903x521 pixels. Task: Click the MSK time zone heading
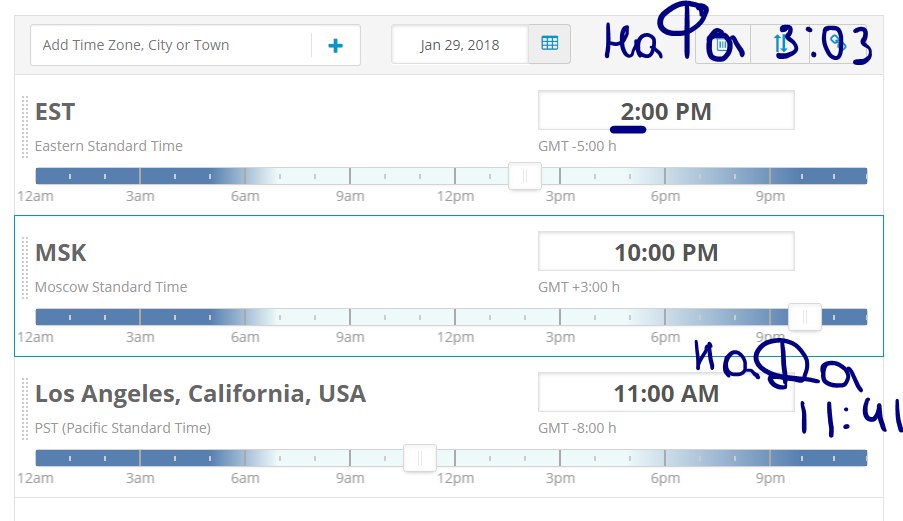coord(58,253)
